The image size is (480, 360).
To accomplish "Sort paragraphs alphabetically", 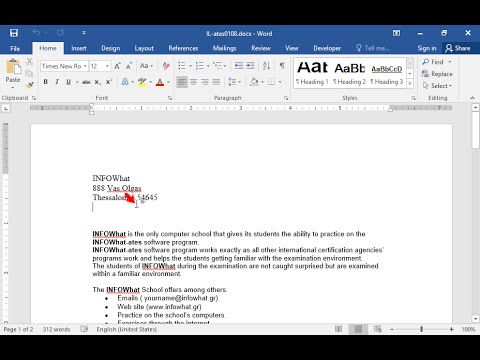I will 266,66.
